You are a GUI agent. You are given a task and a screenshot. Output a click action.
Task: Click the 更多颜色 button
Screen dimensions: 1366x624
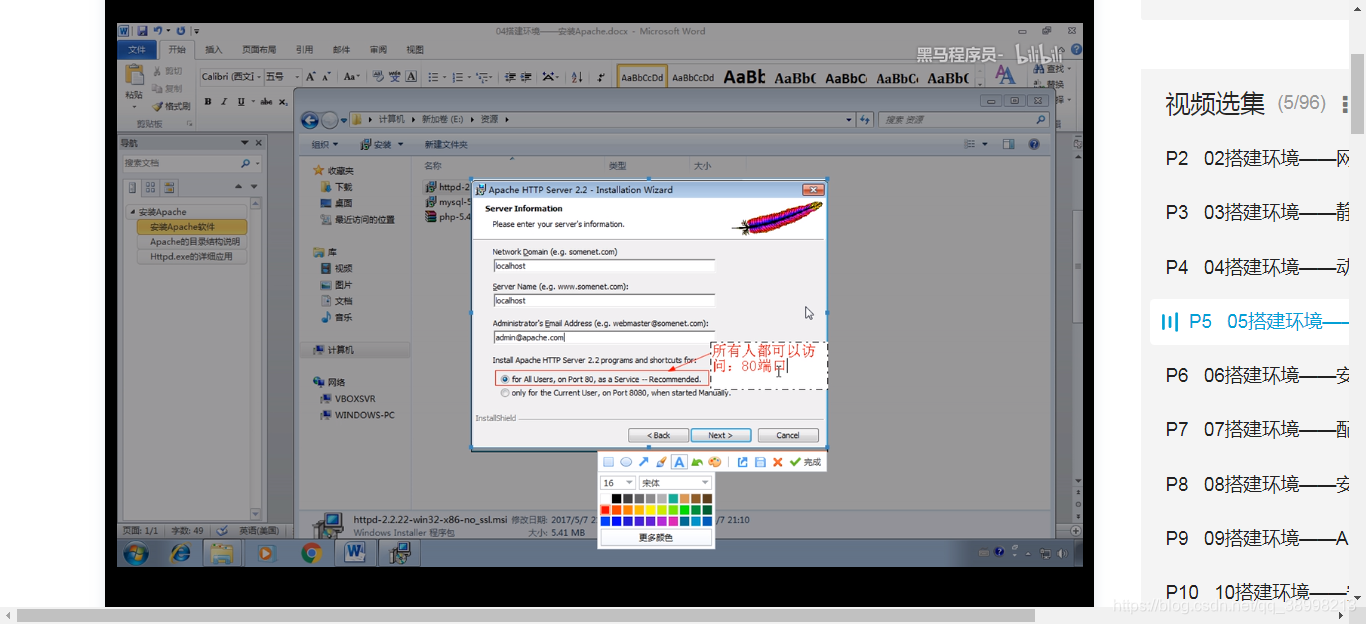pyautogui.click(x=656, y=538)
